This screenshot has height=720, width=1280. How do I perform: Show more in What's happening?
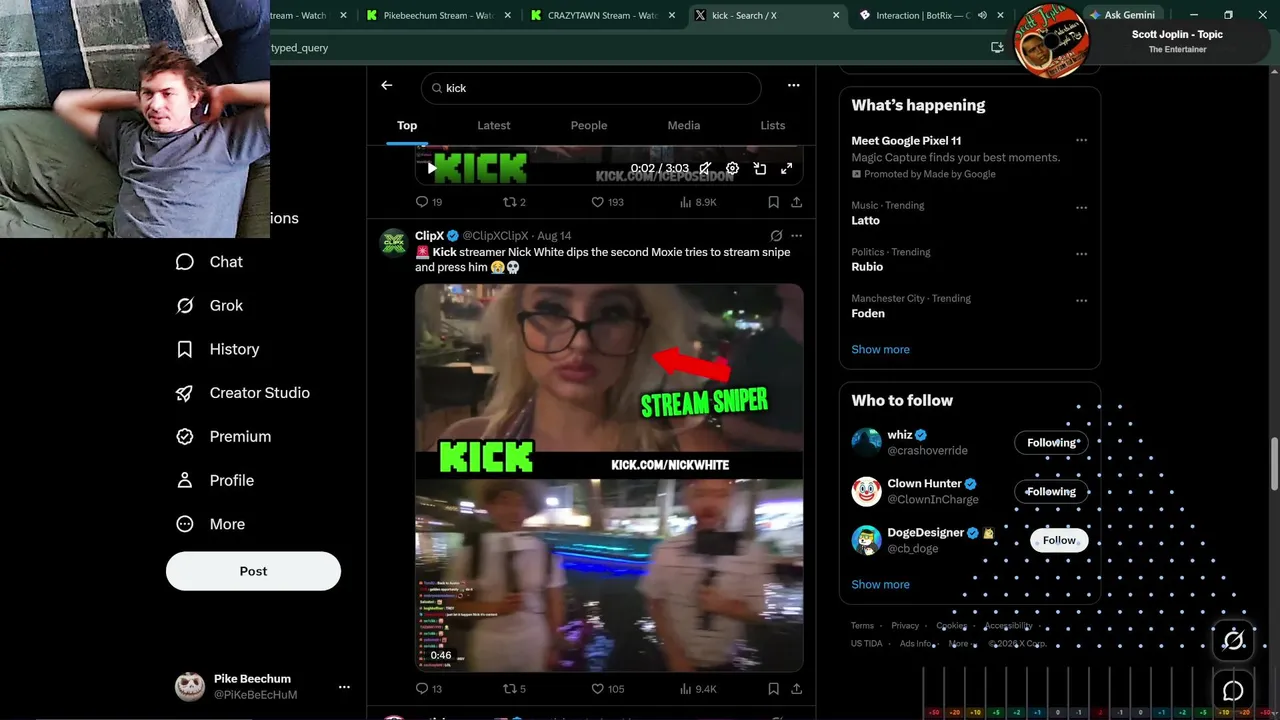pyautogui.click(x=880, y=350)
